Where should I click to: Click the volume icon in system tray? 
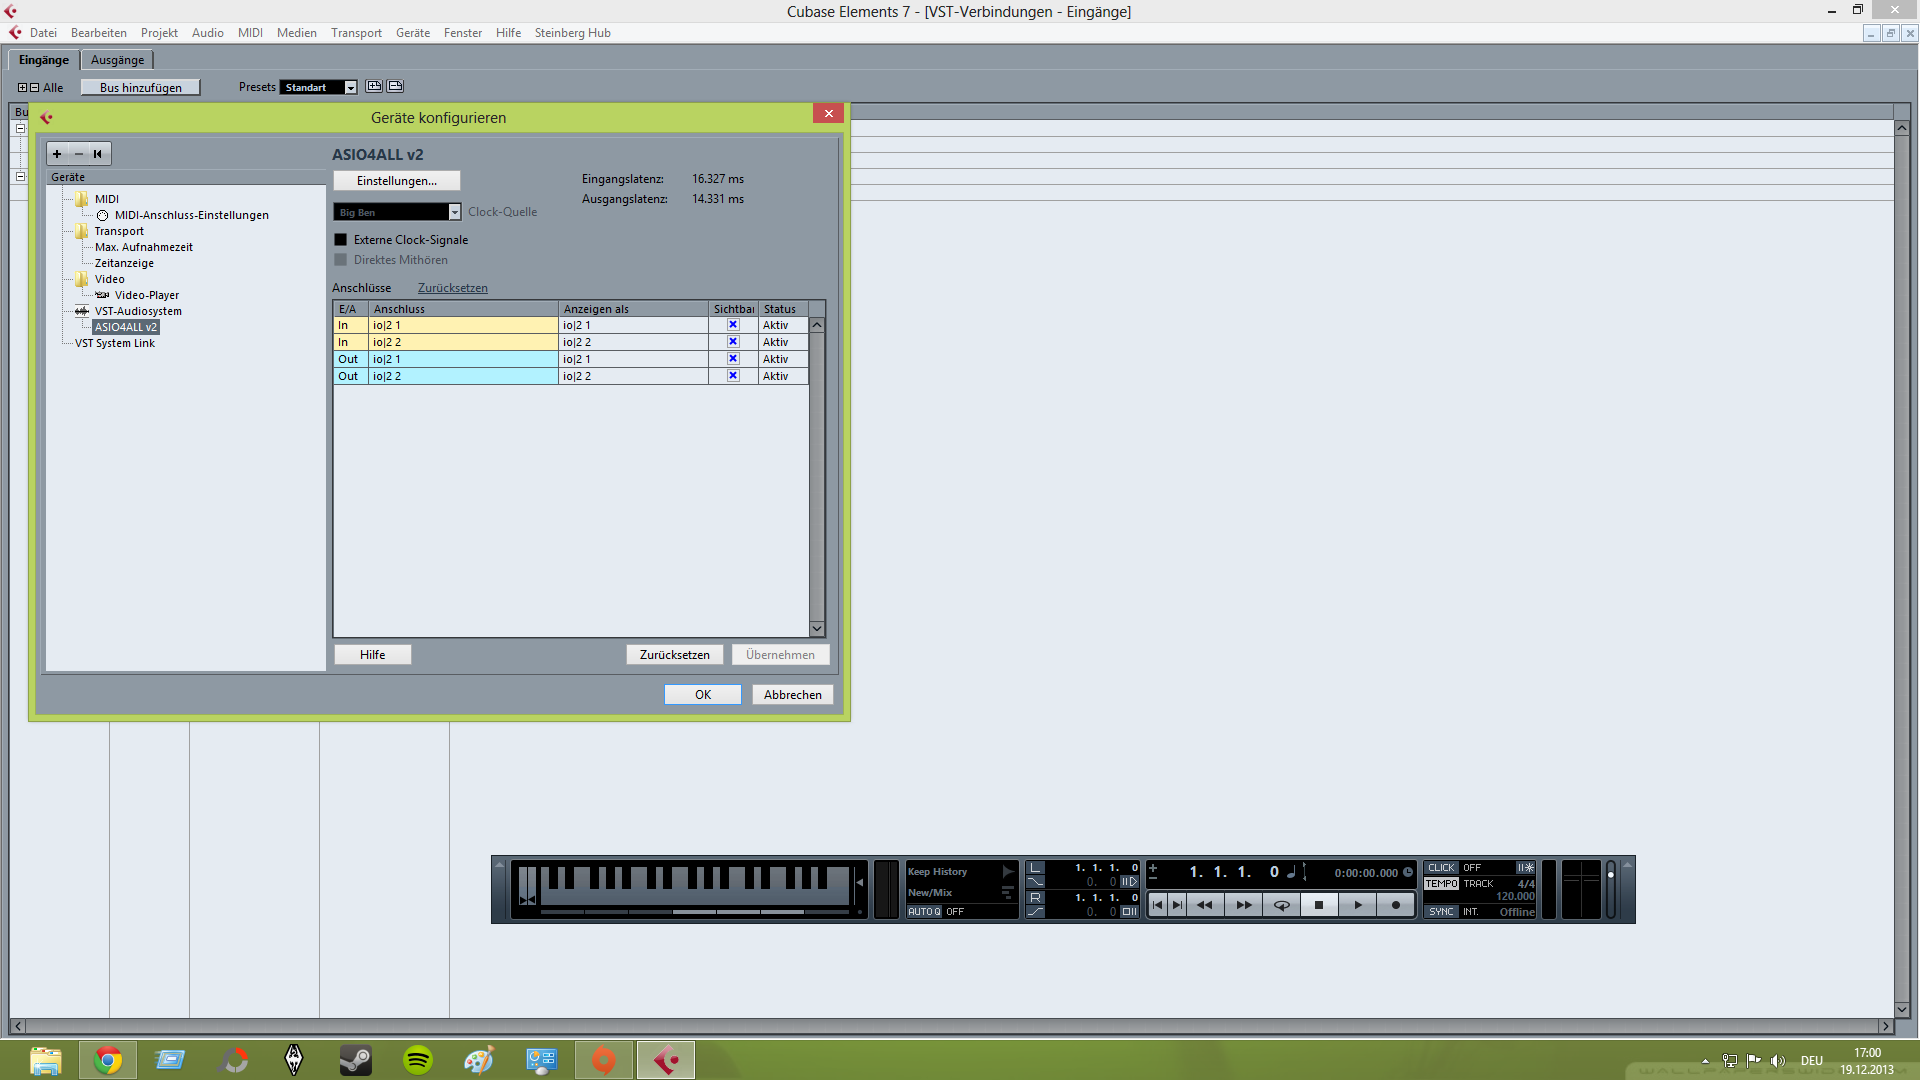click(1777, 1061)
